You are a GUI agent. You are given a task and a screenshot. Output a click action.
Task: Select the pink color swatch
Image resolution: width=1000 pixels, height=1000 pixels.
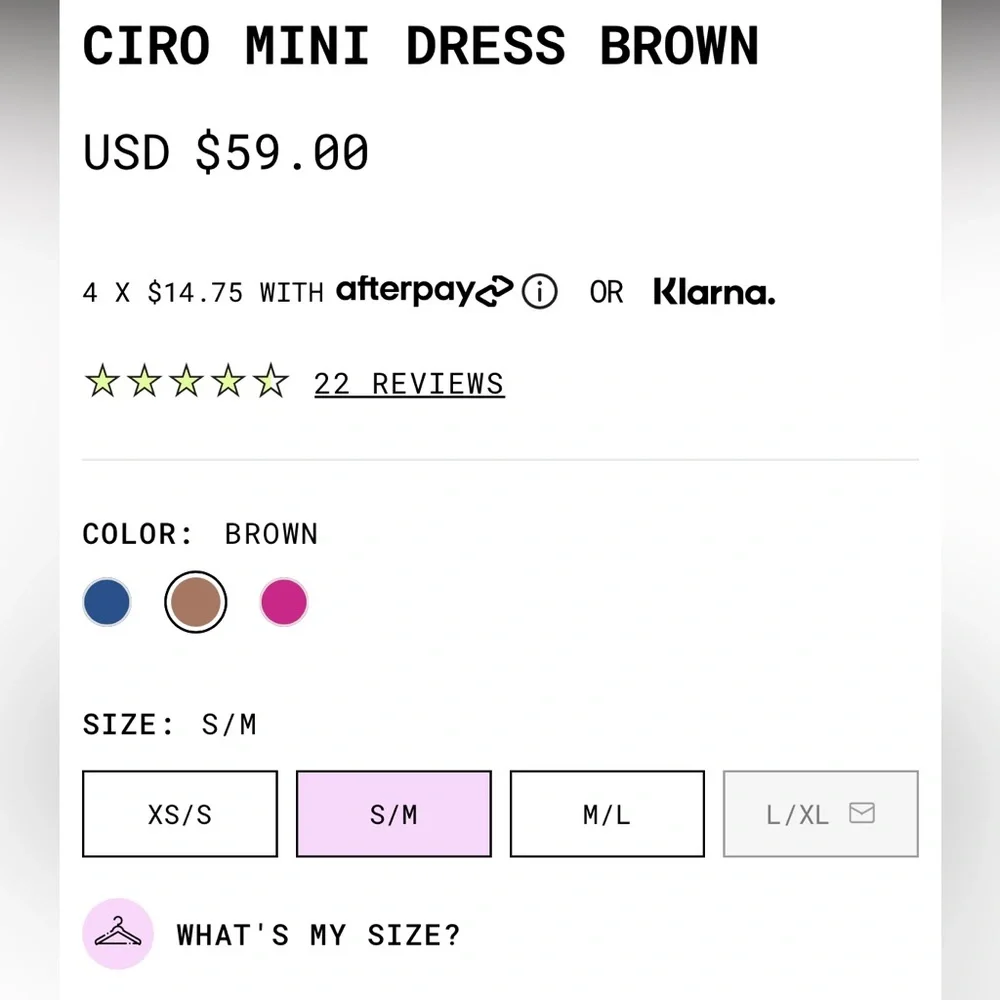[283, 601]
